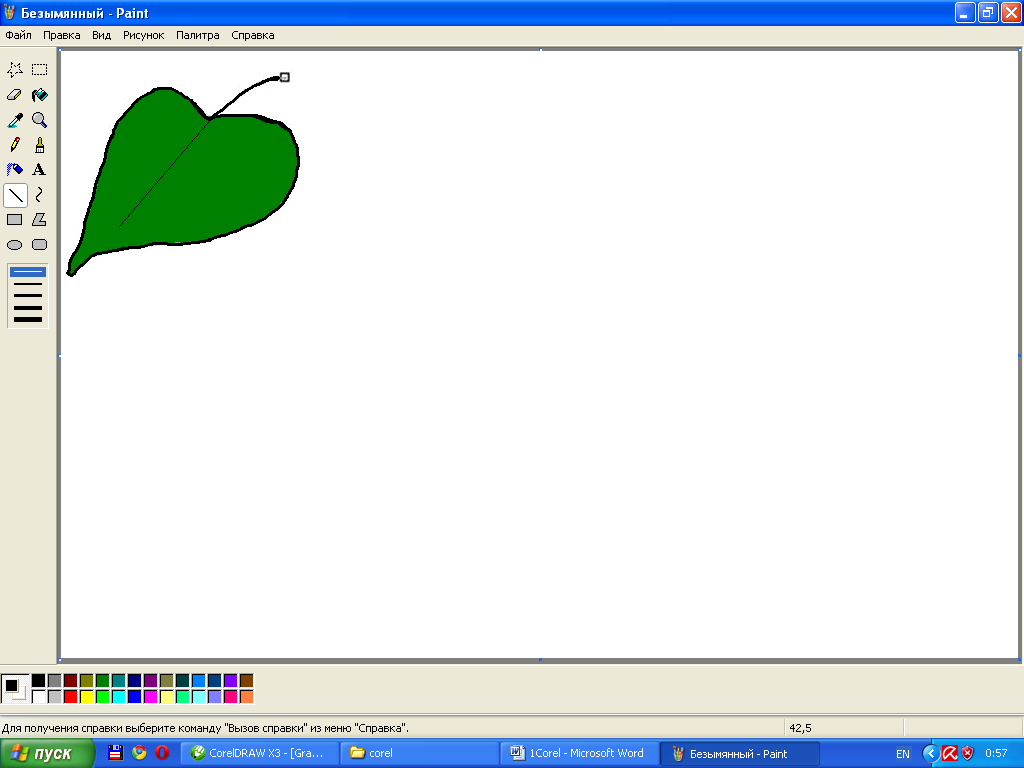Viewport: 1024px width, 768px height.
Task: Open the Вид menu
Action: (101, 35)
